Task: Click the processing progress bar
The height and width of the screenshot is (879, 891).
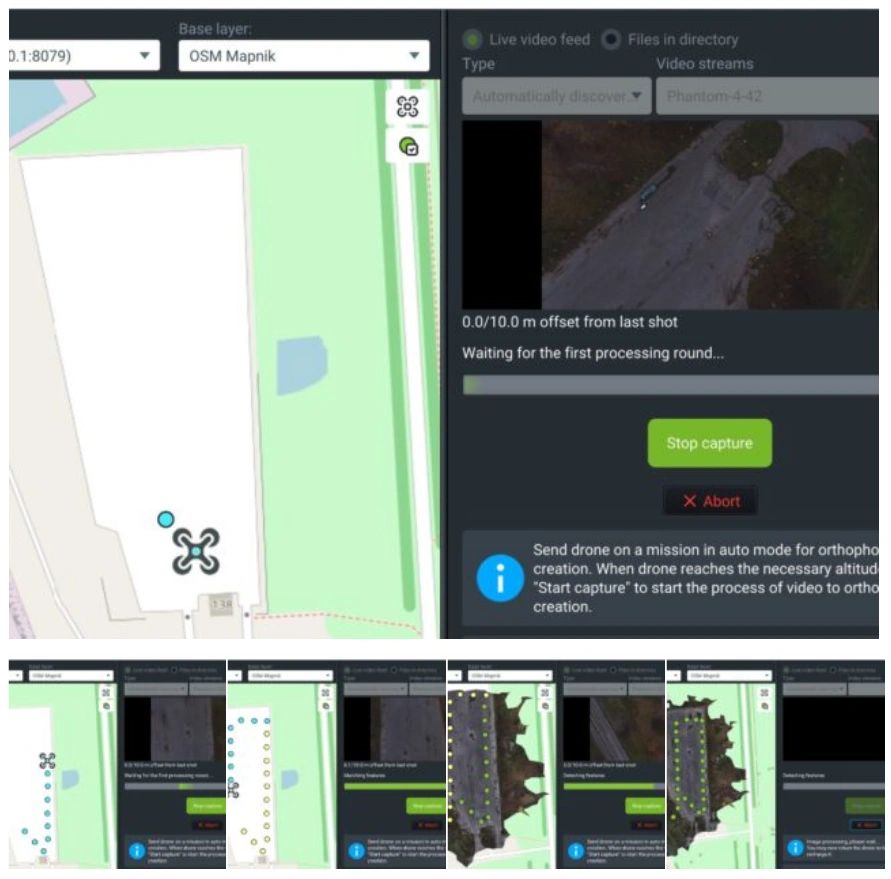Action: click(670, 383)
